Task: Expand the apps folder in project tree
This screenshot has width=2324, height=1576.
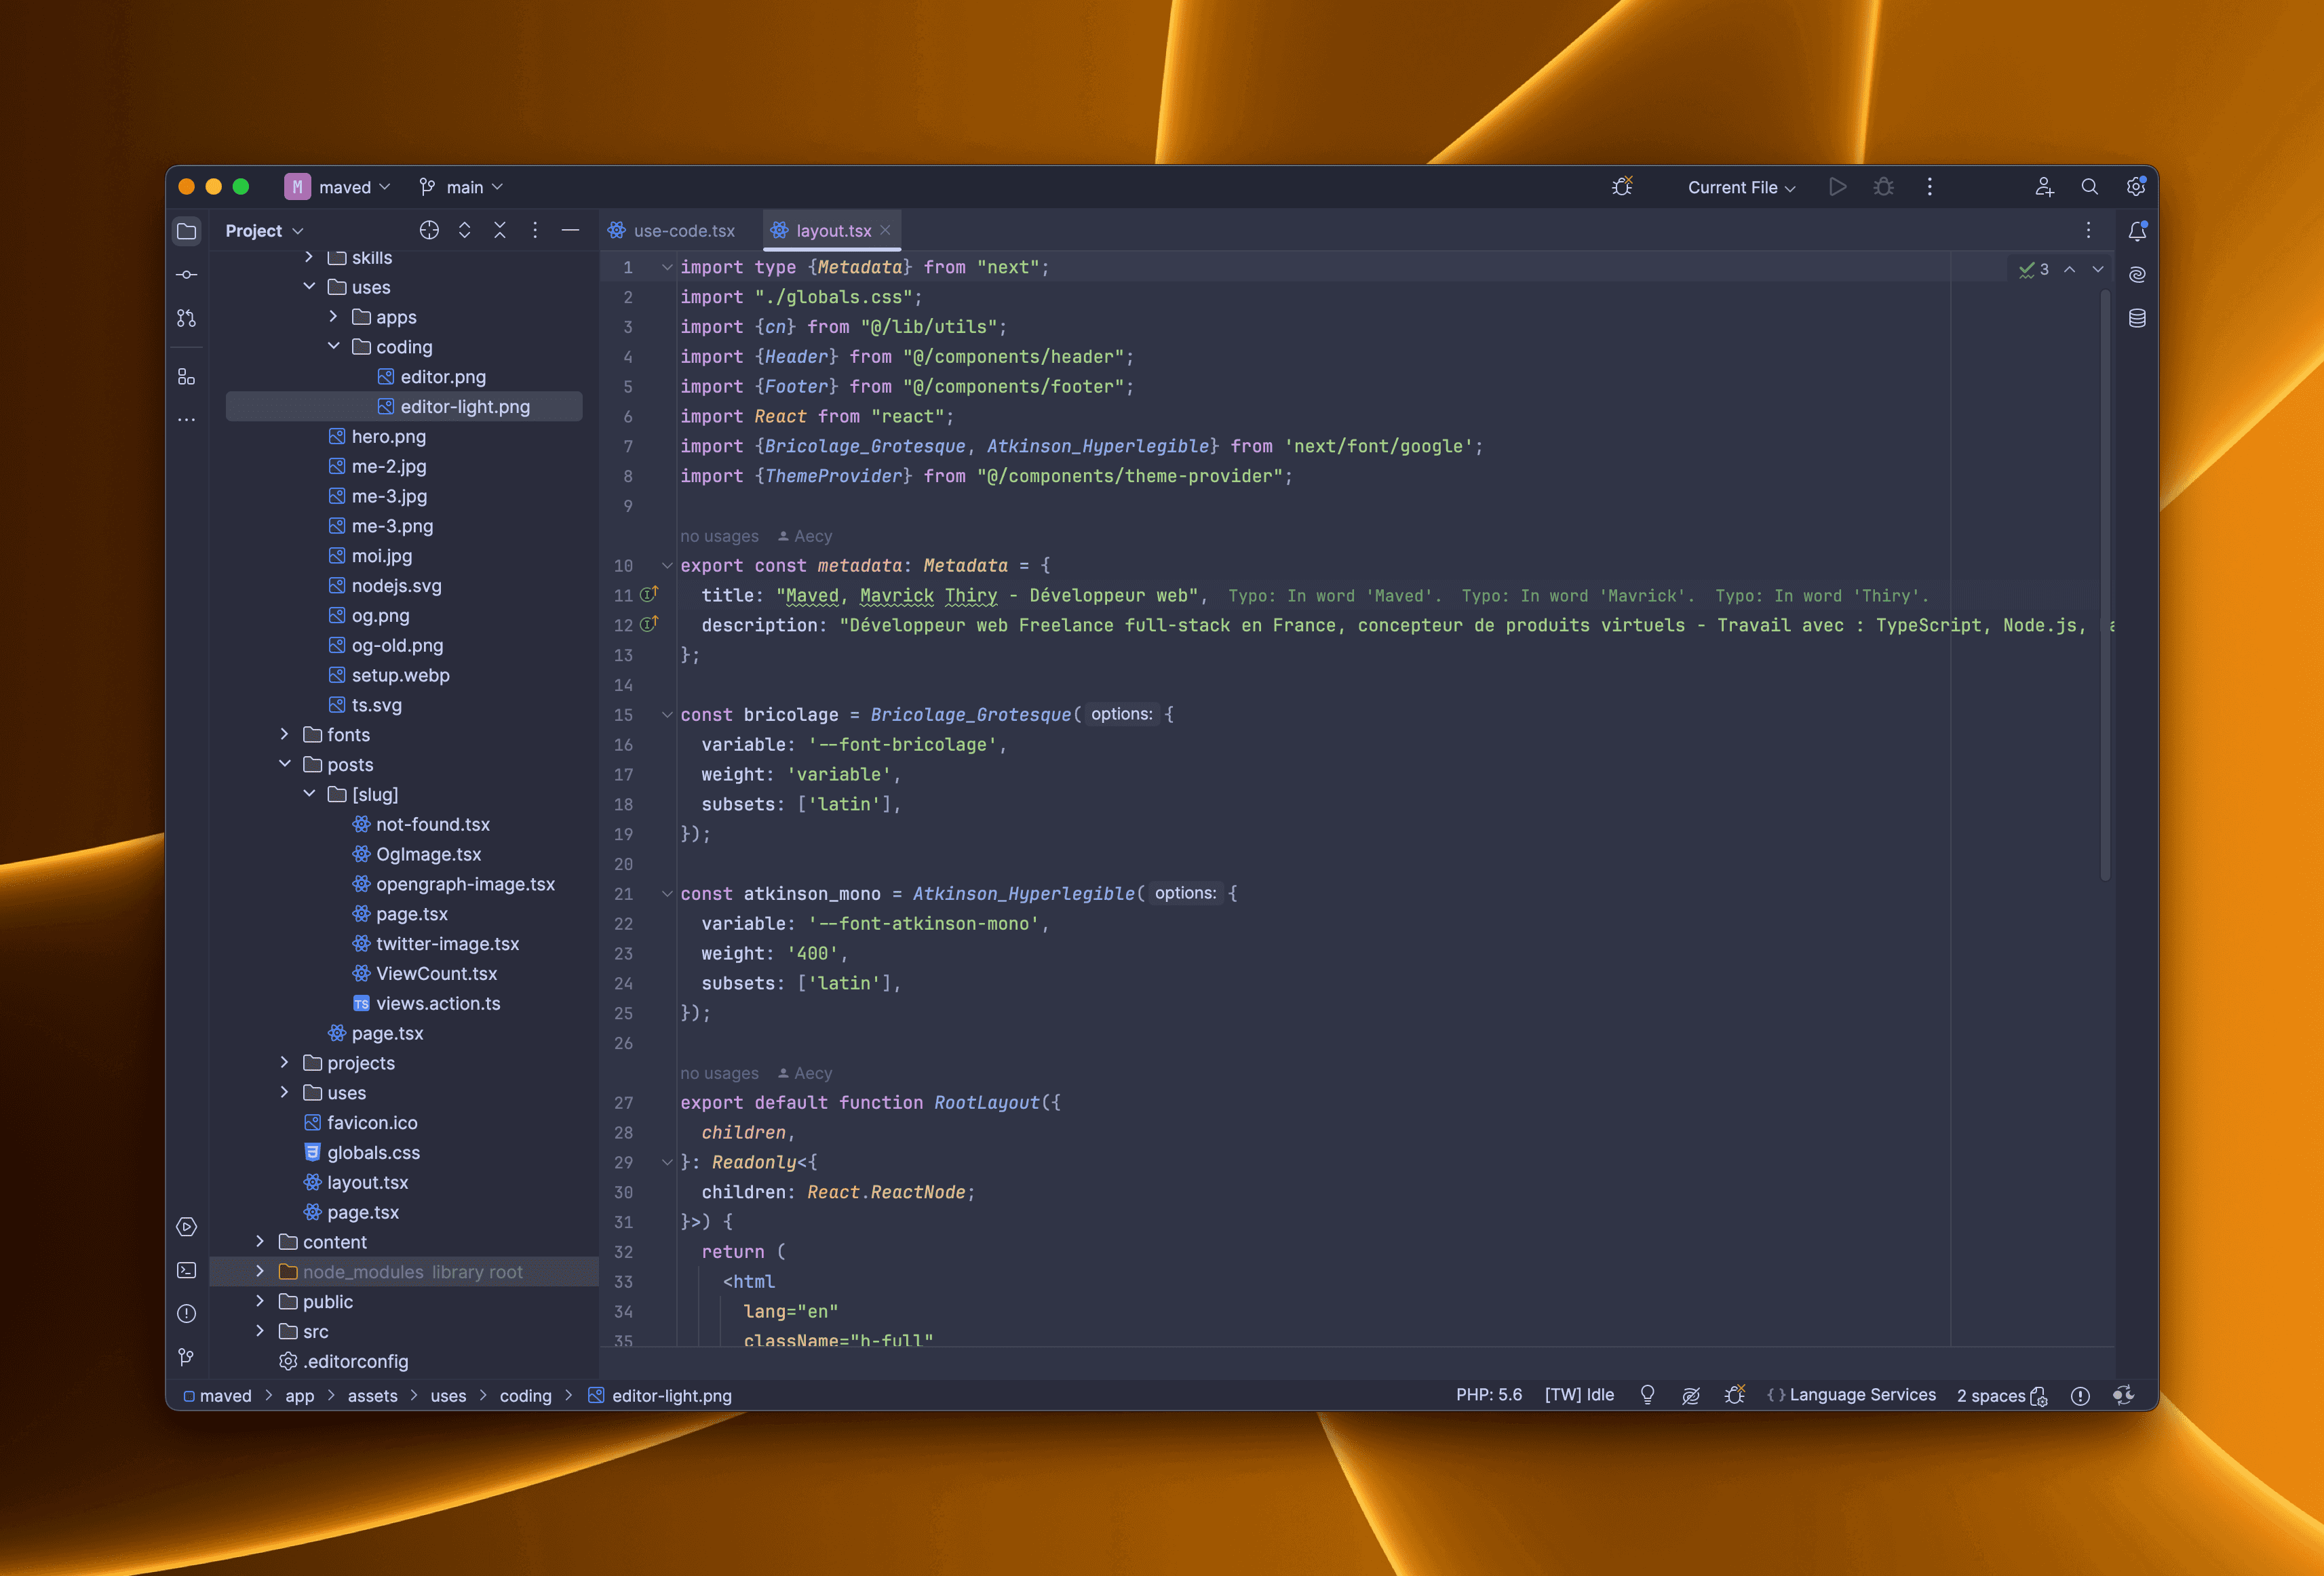Action: pyautogui.click(x=333, y=317)
